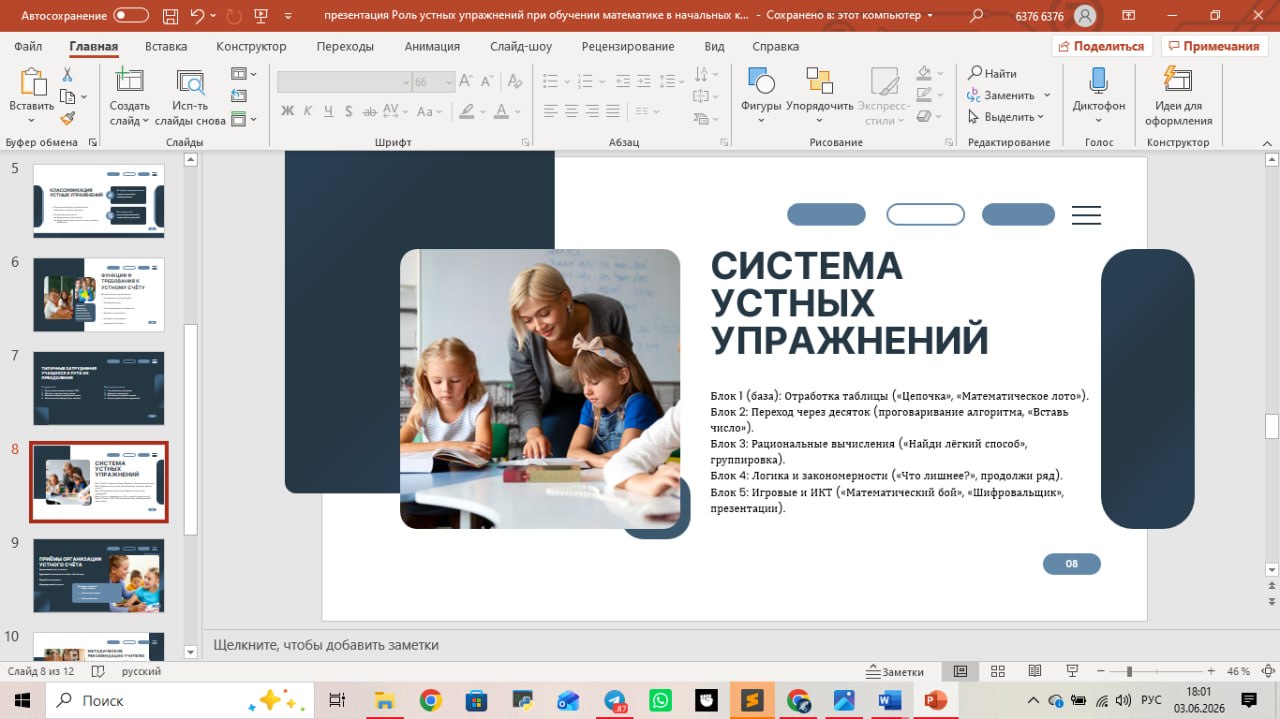1280x719 pixels.
Task: Click the Windows Start button
Action: tap(22, 700)
